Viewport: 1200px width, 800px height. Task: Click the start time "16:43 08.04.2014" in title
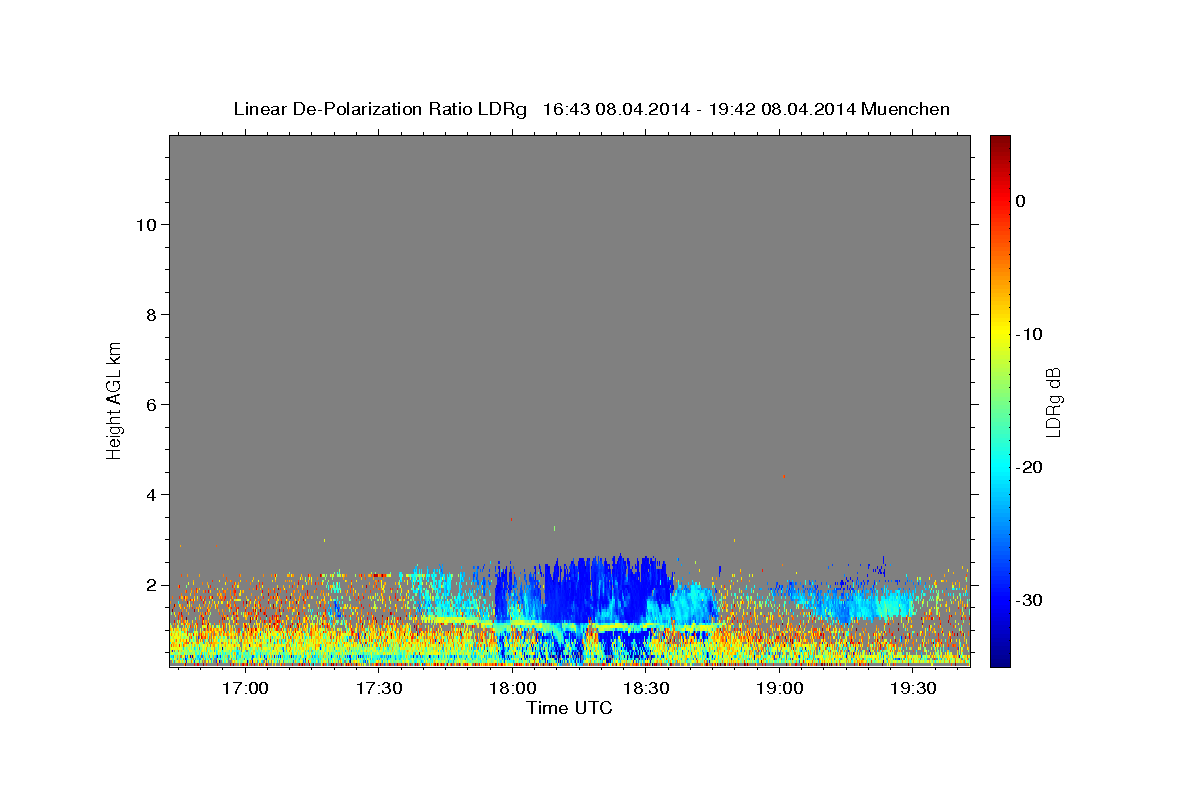pos(616,109)
